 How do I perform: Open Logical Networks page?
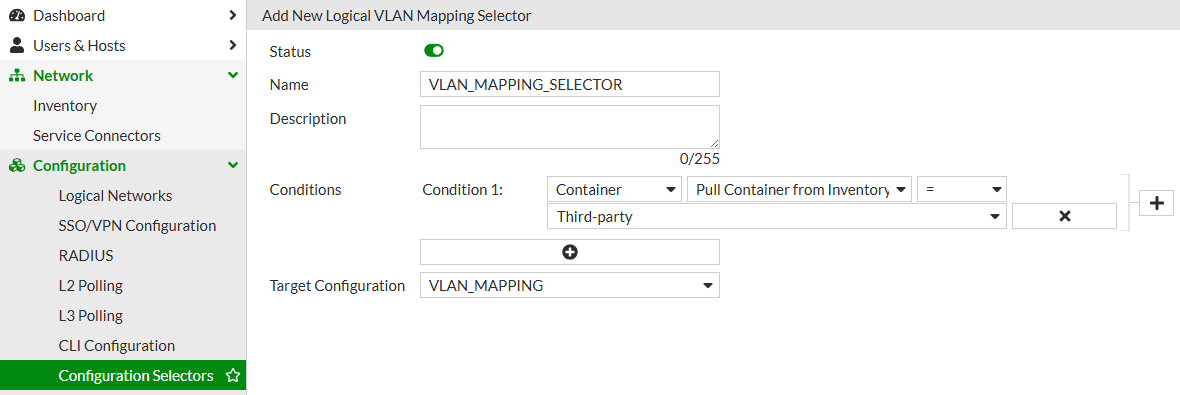click(115, 196)
